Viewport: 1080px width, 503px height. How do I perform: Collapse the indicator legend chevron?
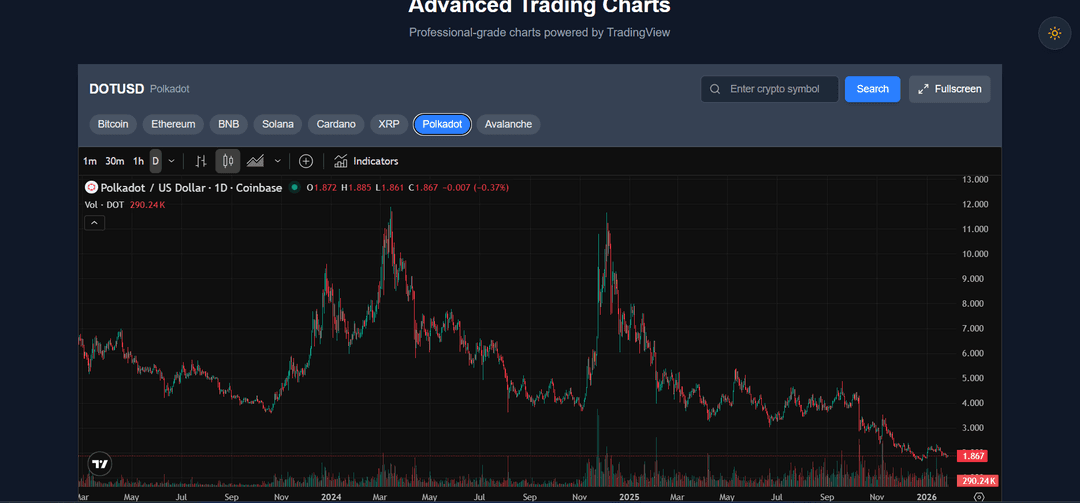pos(94,223)
